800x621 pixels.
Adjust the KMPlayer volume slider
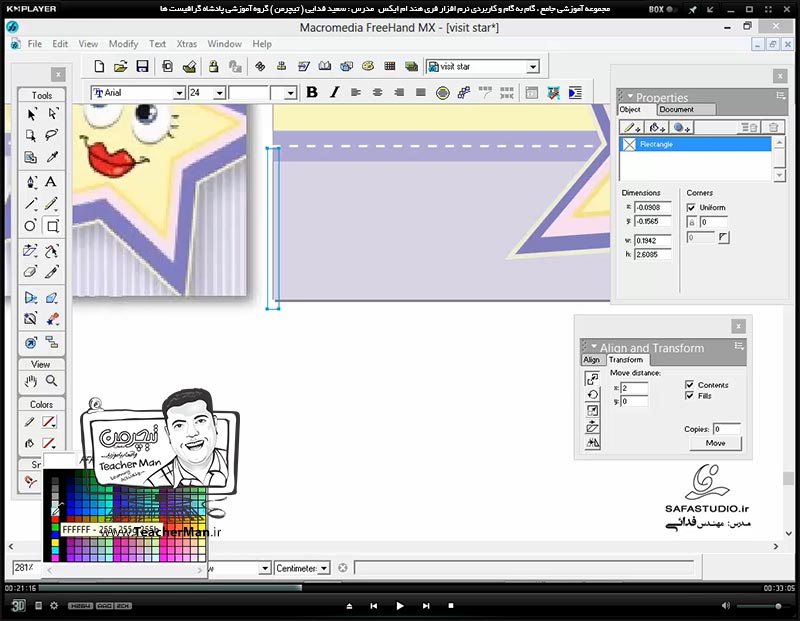(x=762, y=606)
